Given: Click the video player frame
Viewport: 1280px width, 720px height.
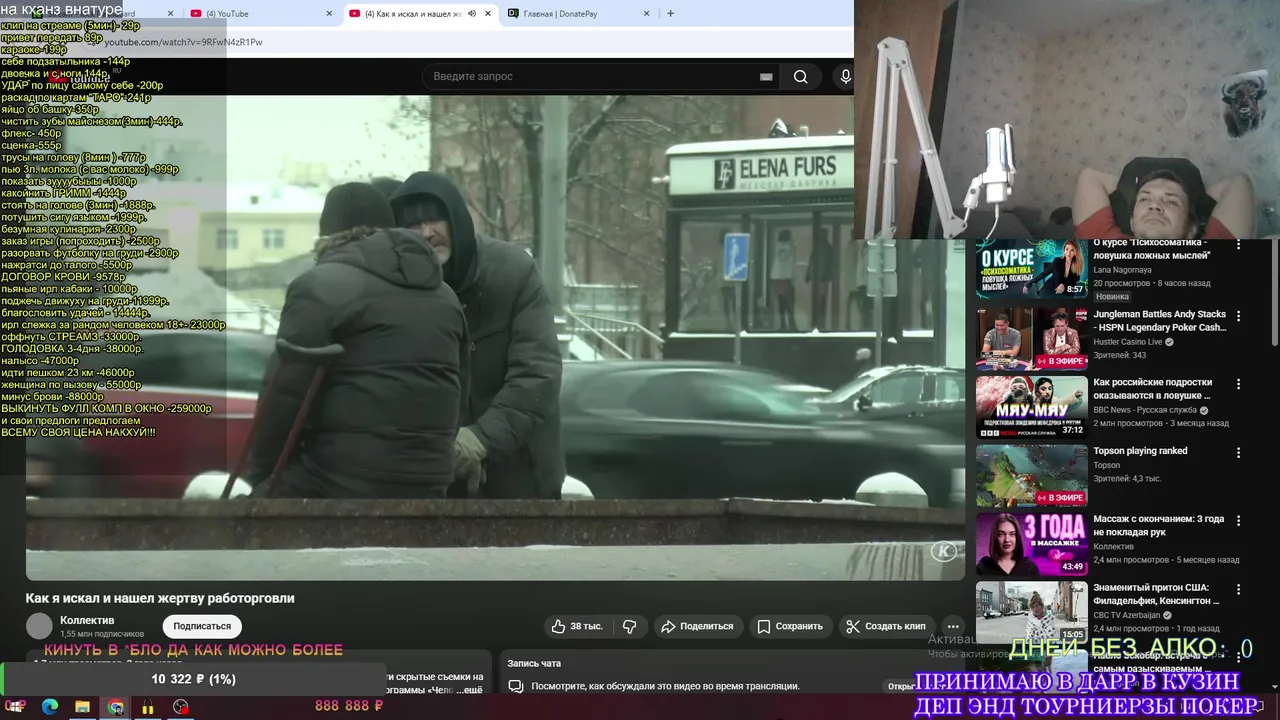Looking at the screenshot, I should [x=495, y=338].
